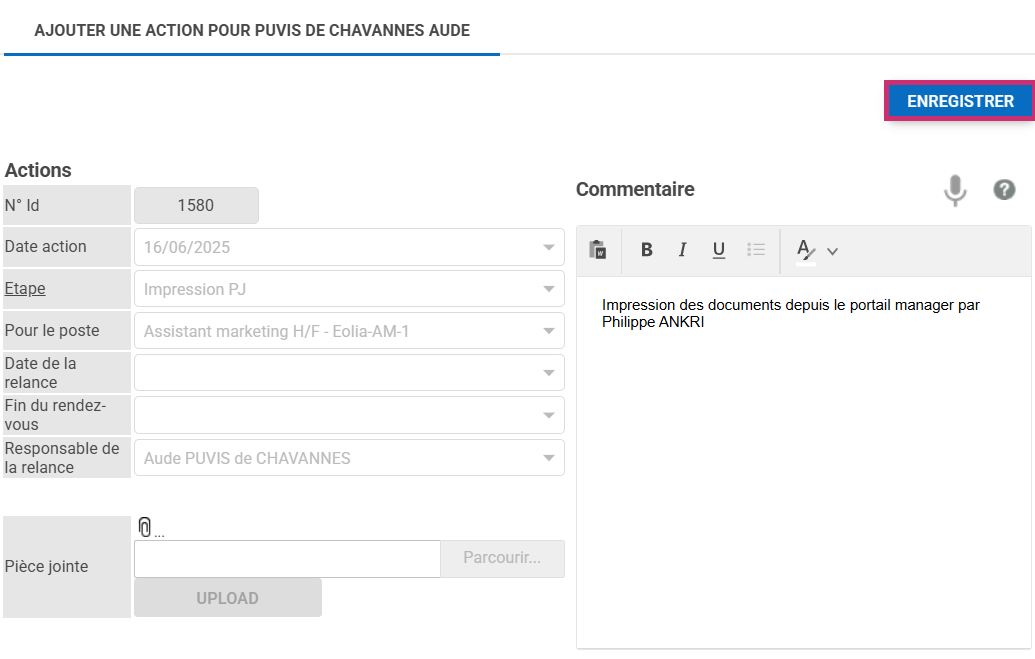
Task: Click the paperclip attachment icon
Action: (145, 527)
